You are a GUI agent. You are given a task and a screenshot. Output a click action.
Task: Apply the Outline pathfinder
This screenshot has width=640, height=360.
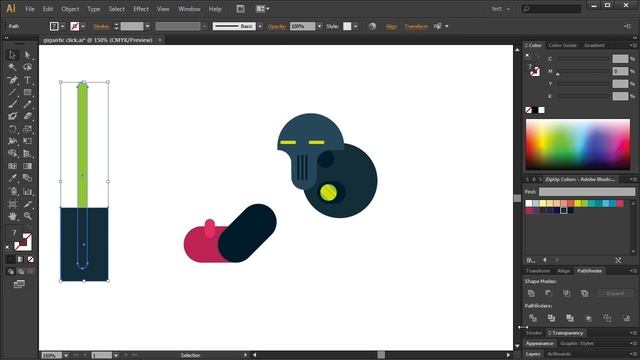[607, 318]
